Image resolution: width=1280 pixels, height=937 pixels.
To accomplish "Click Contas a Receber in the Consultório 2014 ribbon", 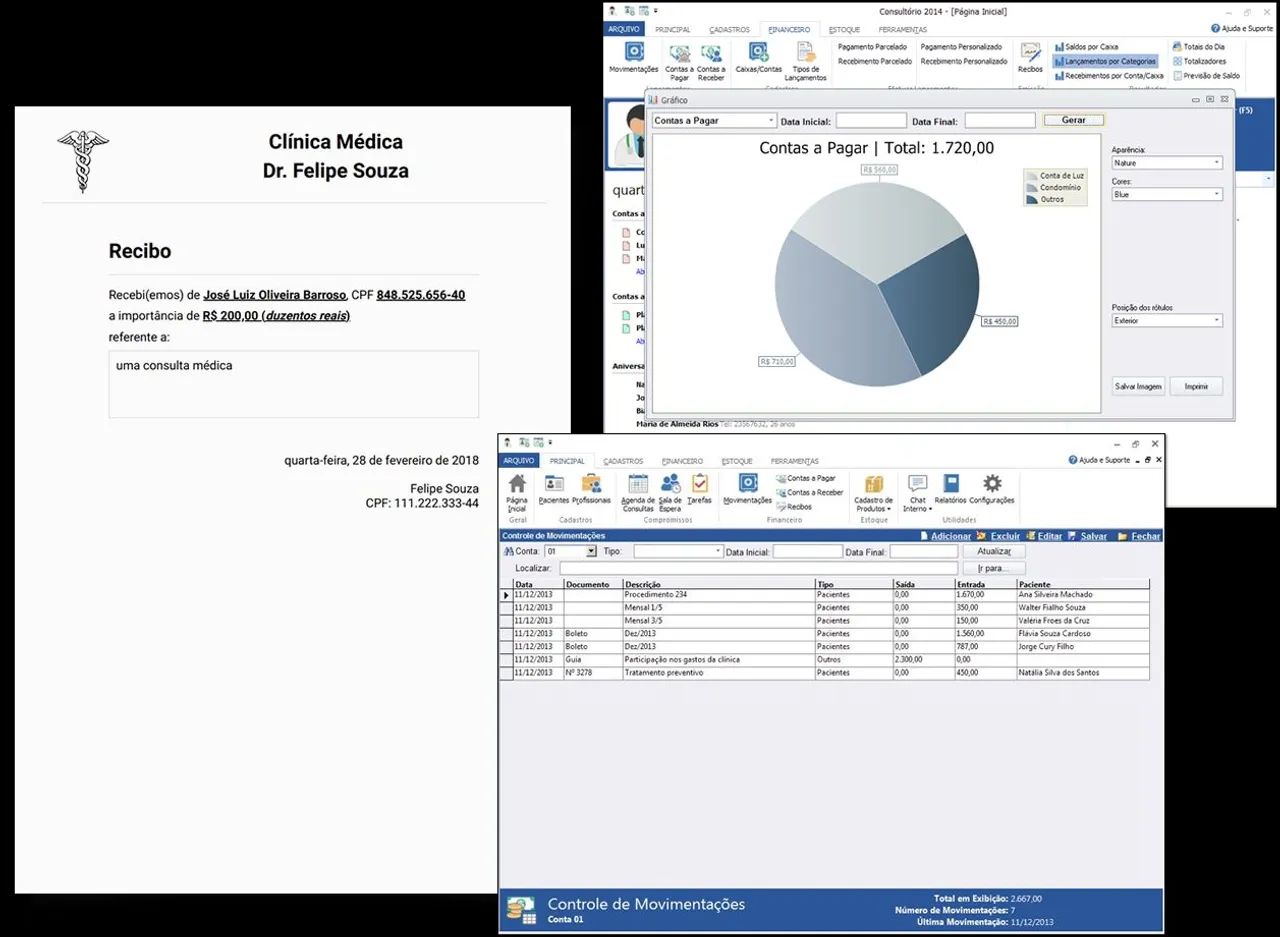I will point(711,61).
